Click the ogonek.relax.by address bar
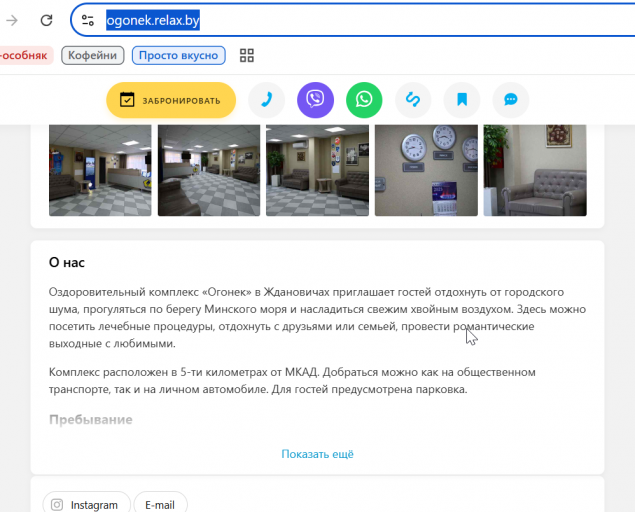635x512 pixels. [x=352, y=20]
